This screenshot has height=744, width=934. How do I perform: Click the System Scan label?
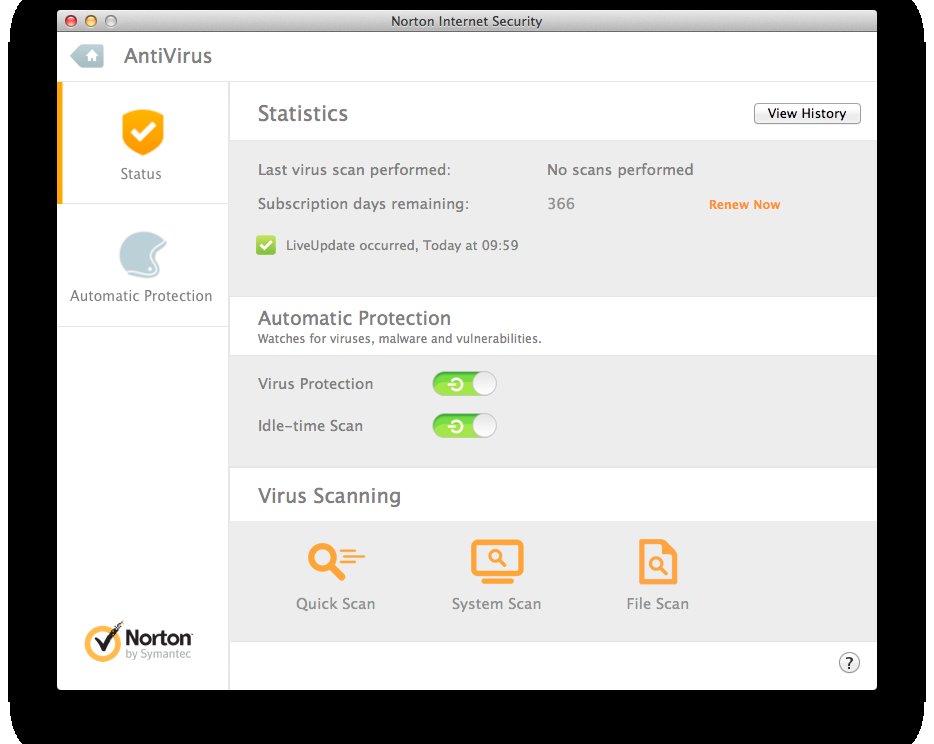pyautogui.click(x=496, y=604)
